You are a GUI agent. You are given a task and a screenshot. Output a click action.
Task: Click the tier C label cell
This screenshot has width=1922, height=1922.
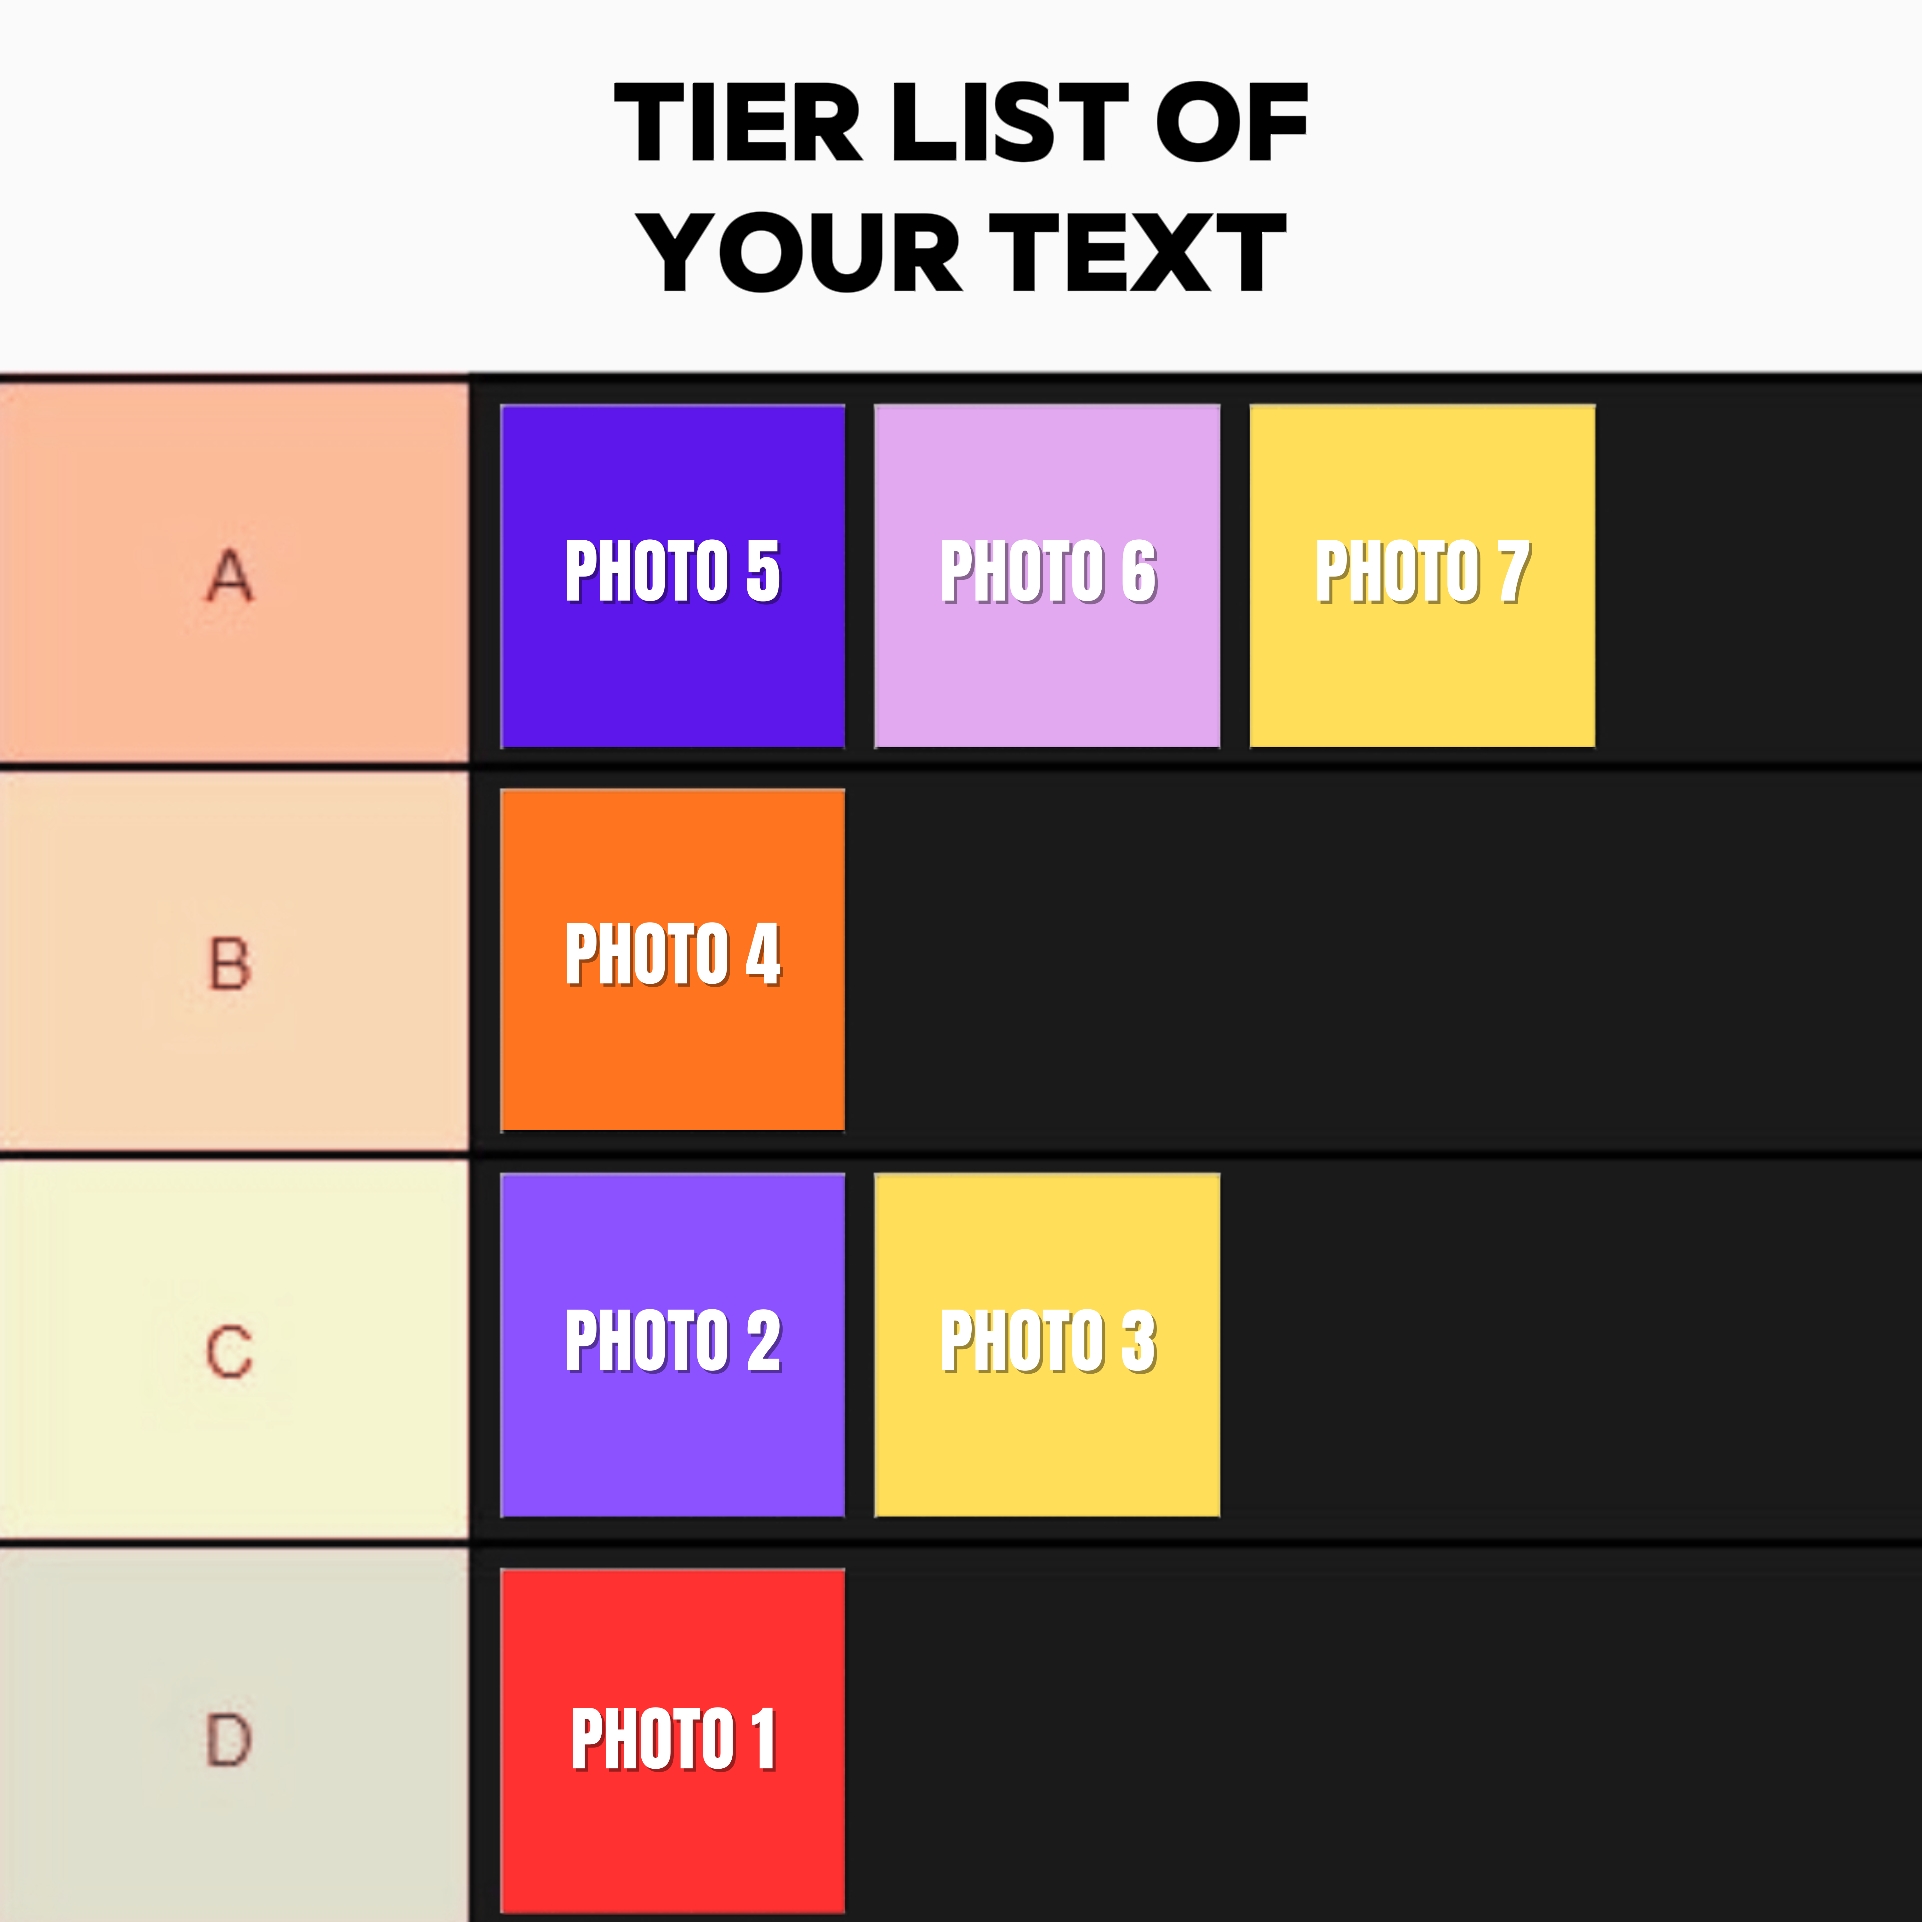click(x=232, y=1350)
